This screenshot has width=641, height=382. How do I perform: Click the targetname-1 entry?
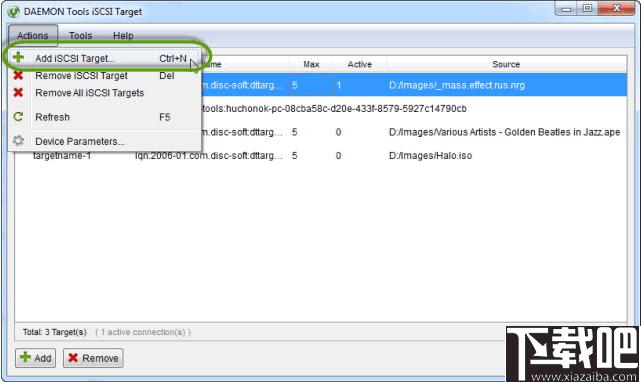pyautogui.click(x=62, y=156)
